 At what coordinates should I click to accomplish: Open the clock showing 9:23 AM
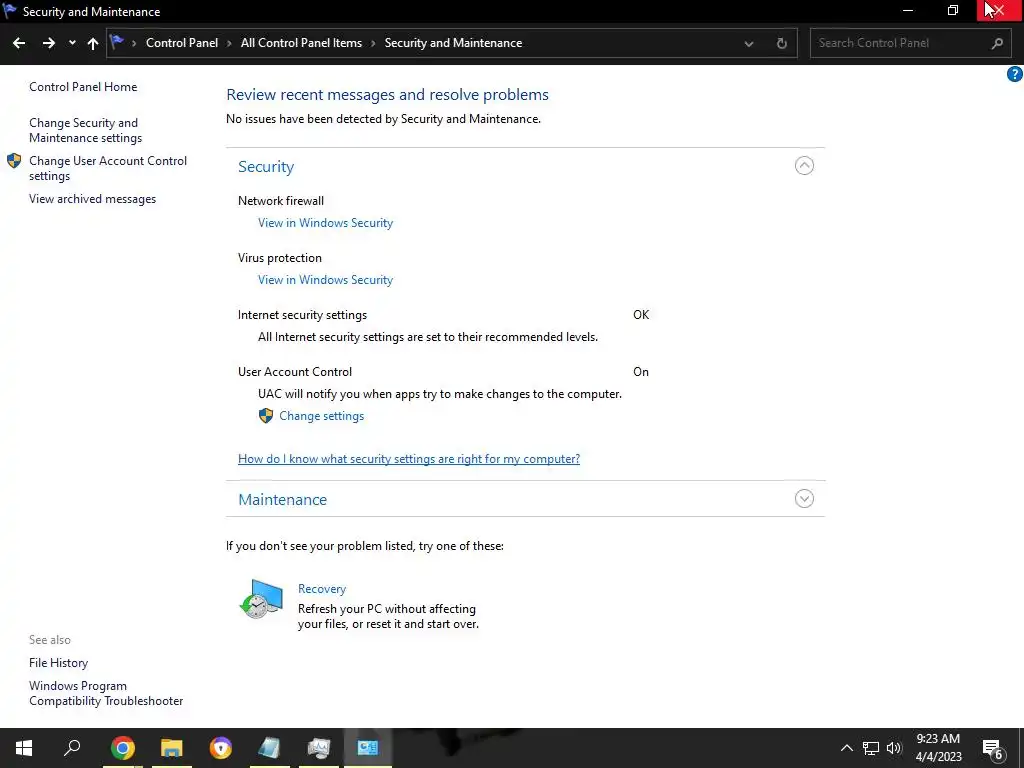[x=938, y=748]
